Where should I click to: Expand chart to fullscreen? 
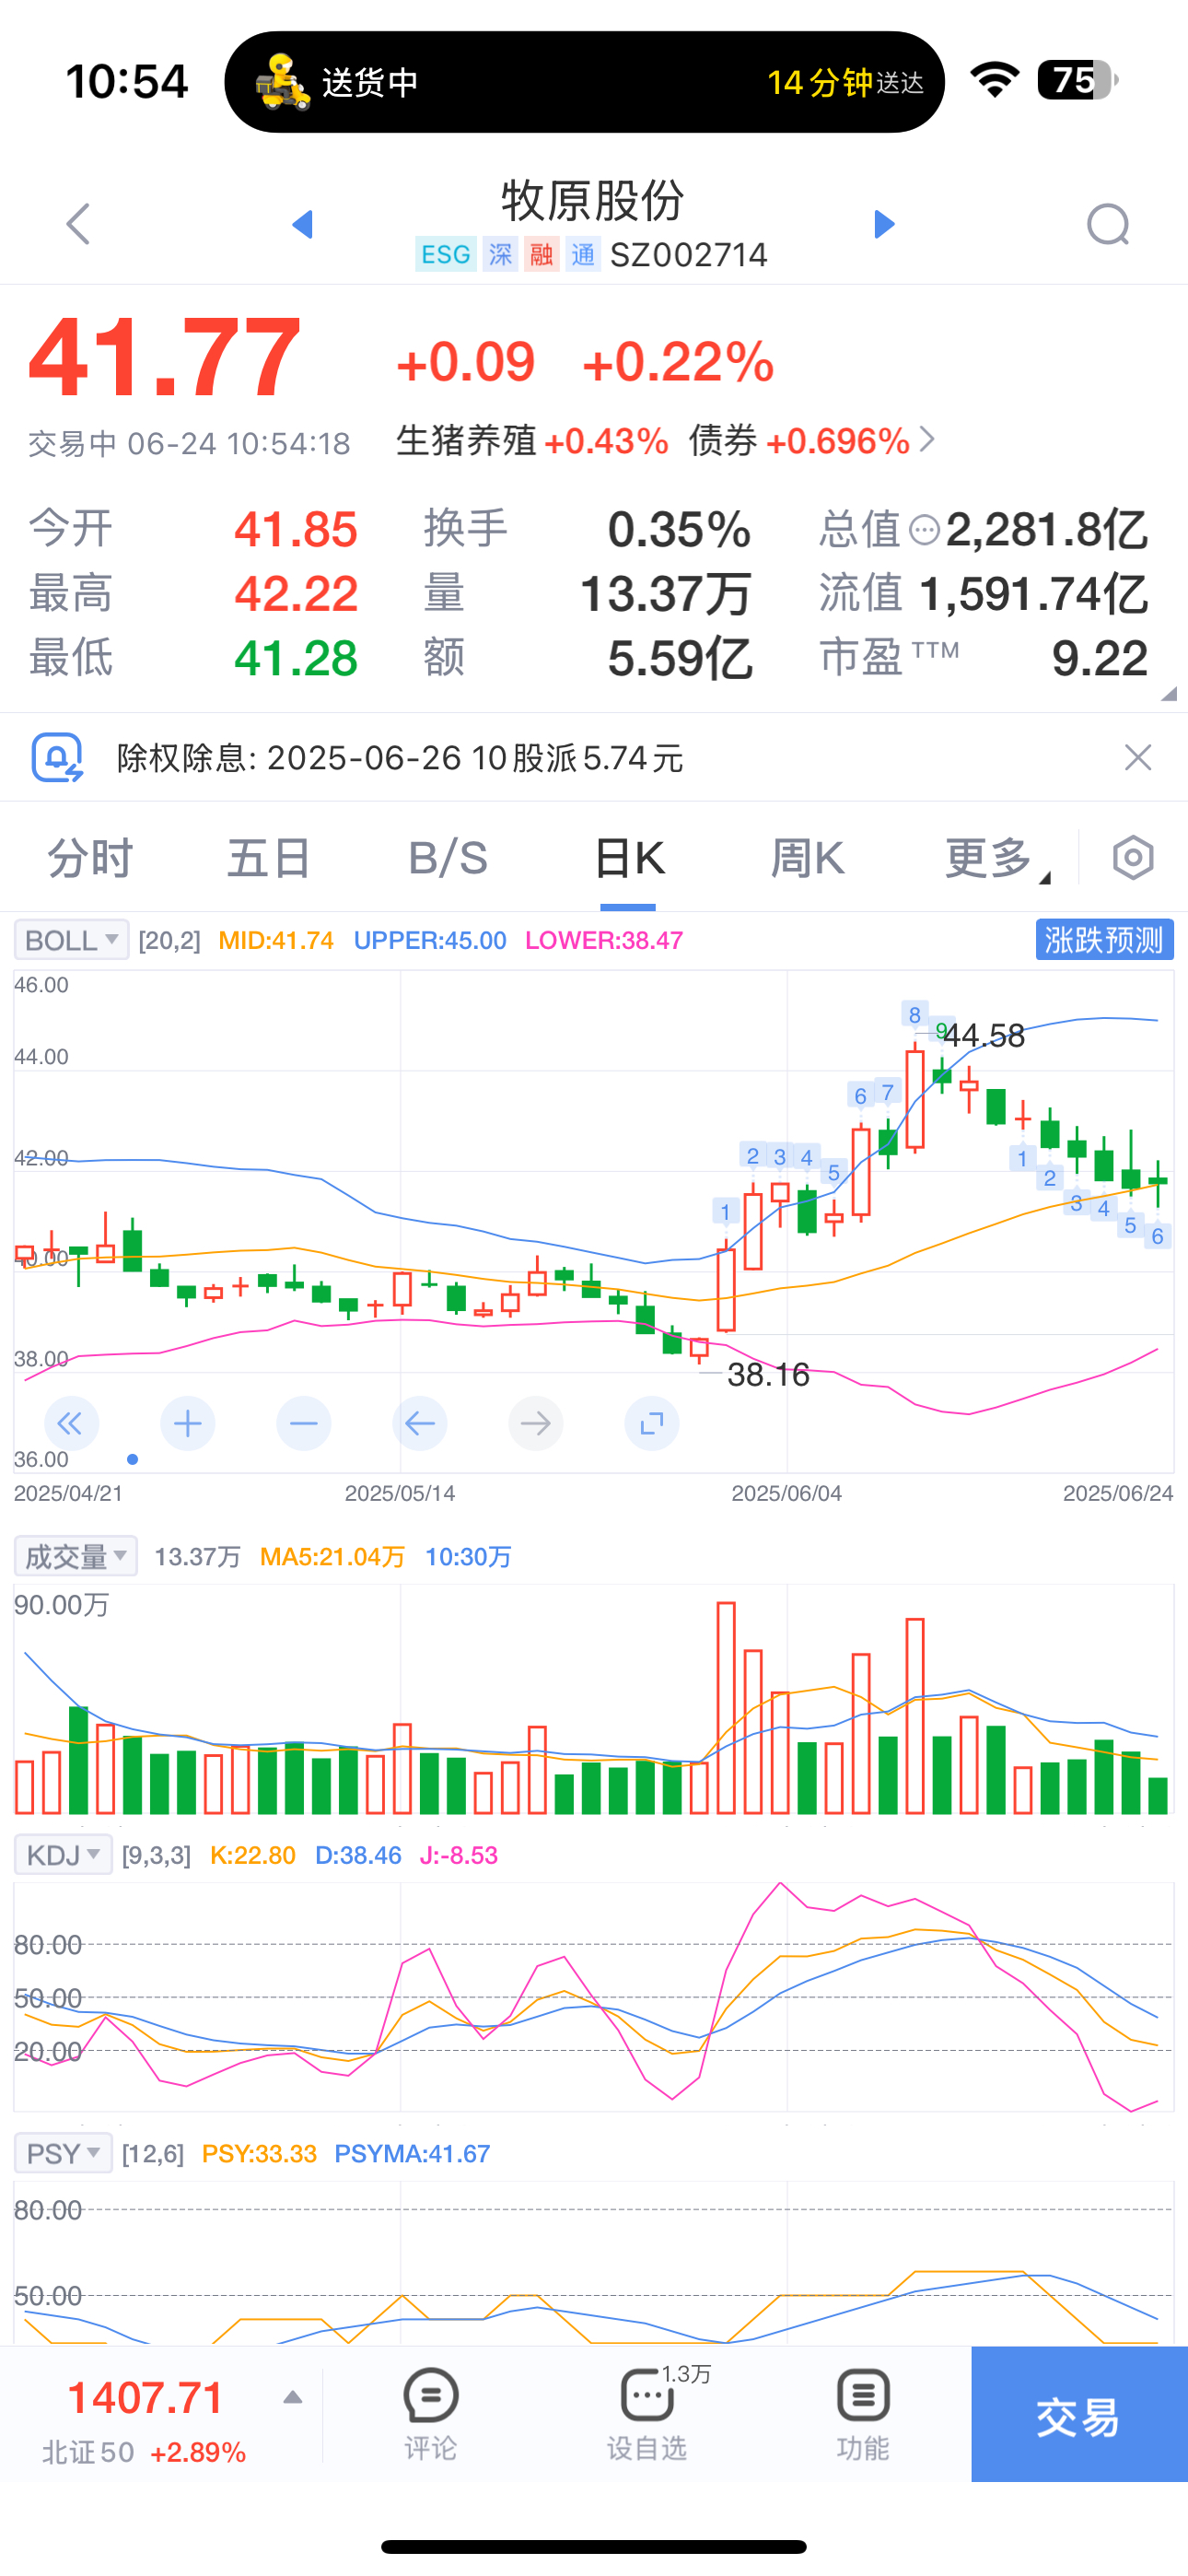click(x=652, y=1423)
